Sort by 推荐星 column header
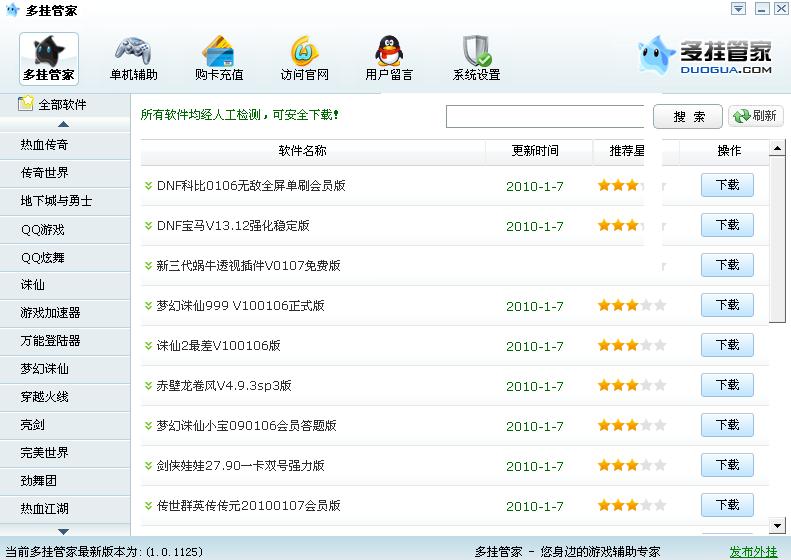The image size is (791, 560). pyautogui.click(x=627, y=151)
